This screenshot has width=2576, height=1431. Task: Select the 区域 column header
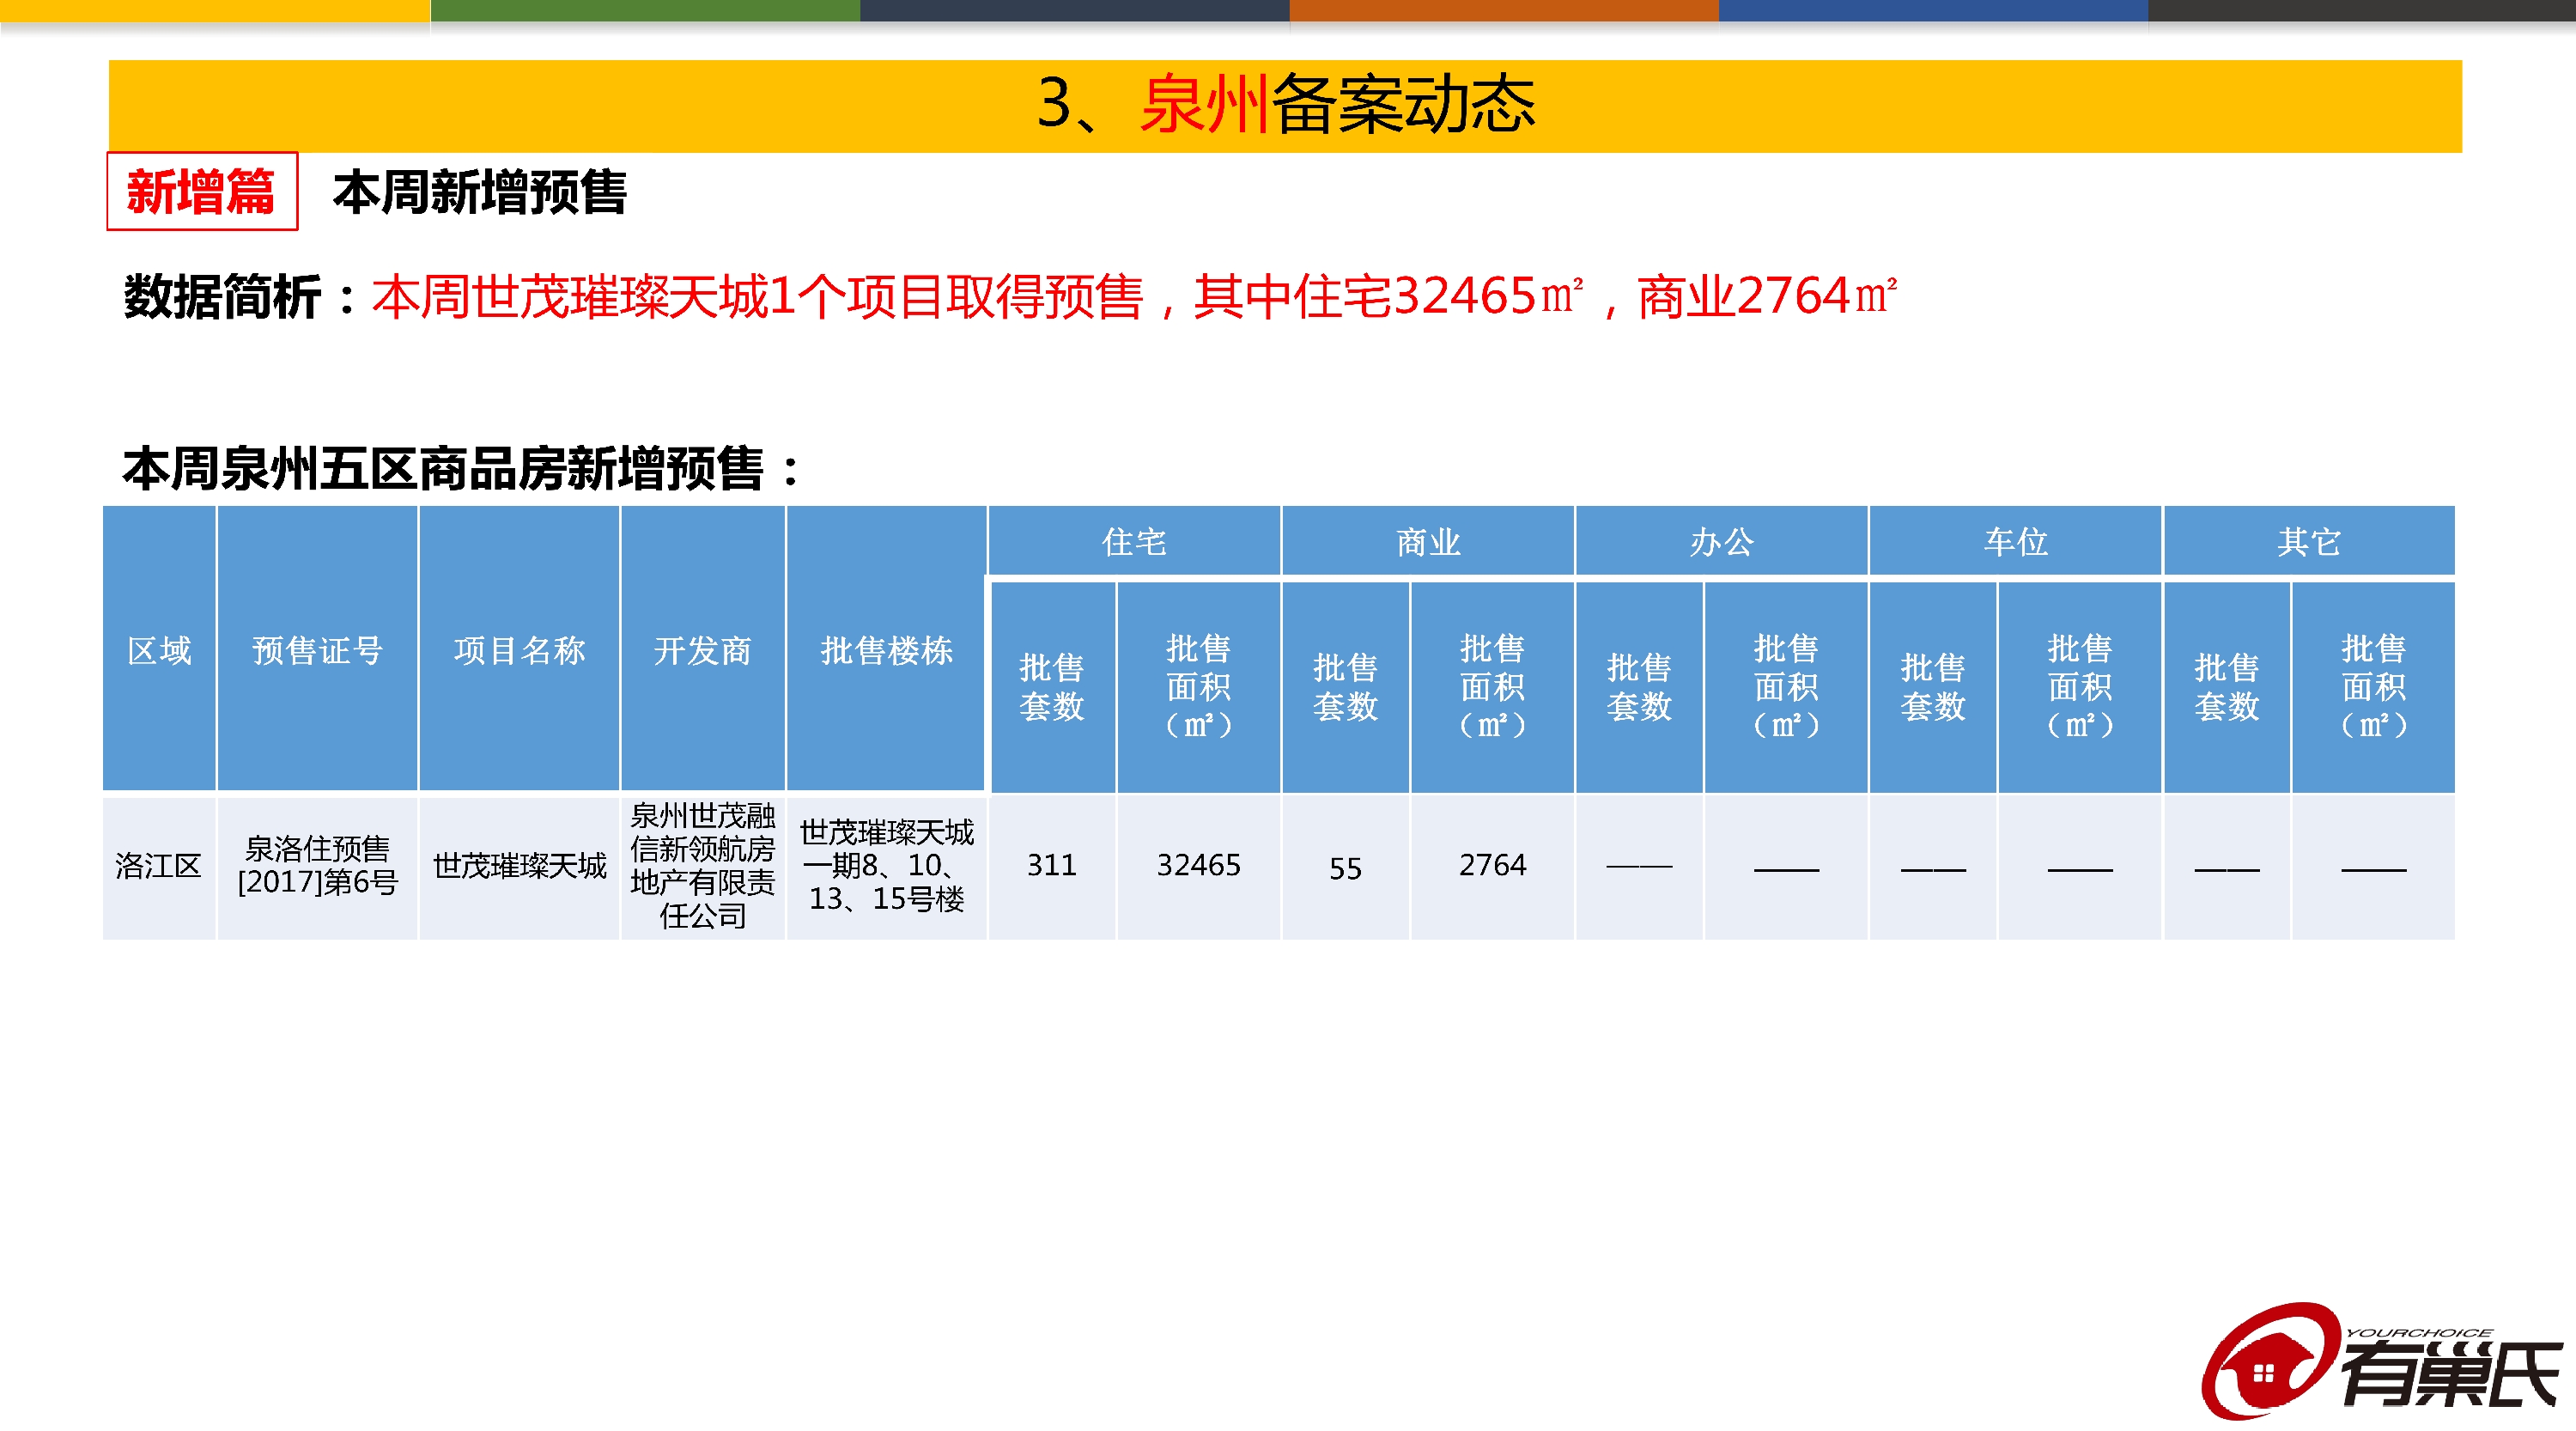tap(159, 650)
